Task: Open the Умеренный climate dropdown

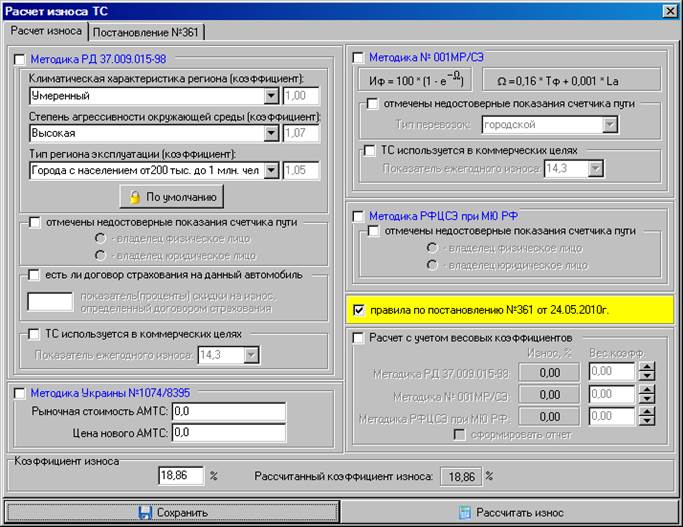Action: [271, 96]
